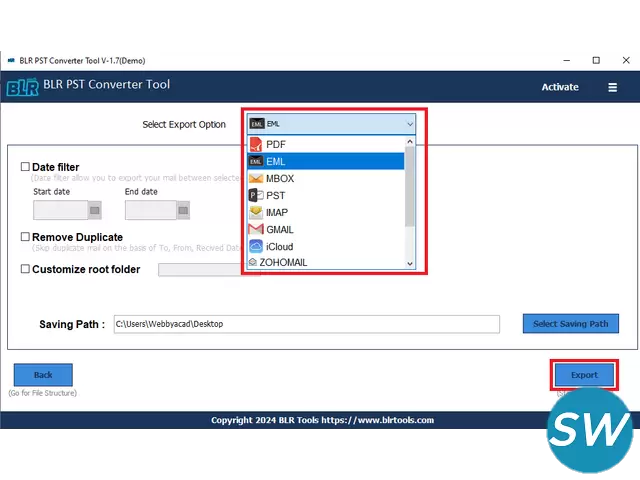Click the Saving Path text field
This screenshot has width=640, height=480.
tap(305, 324)
